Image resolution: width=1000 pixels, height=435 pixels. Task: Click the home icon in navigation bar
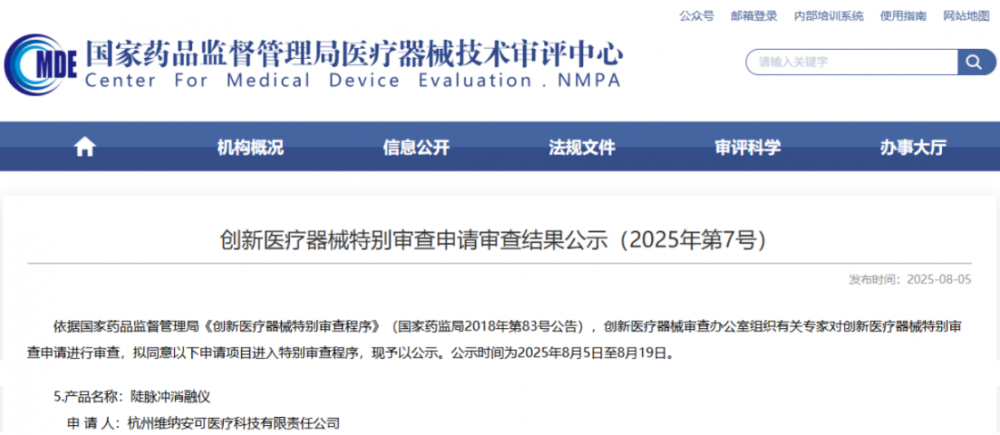click(85, 147)
